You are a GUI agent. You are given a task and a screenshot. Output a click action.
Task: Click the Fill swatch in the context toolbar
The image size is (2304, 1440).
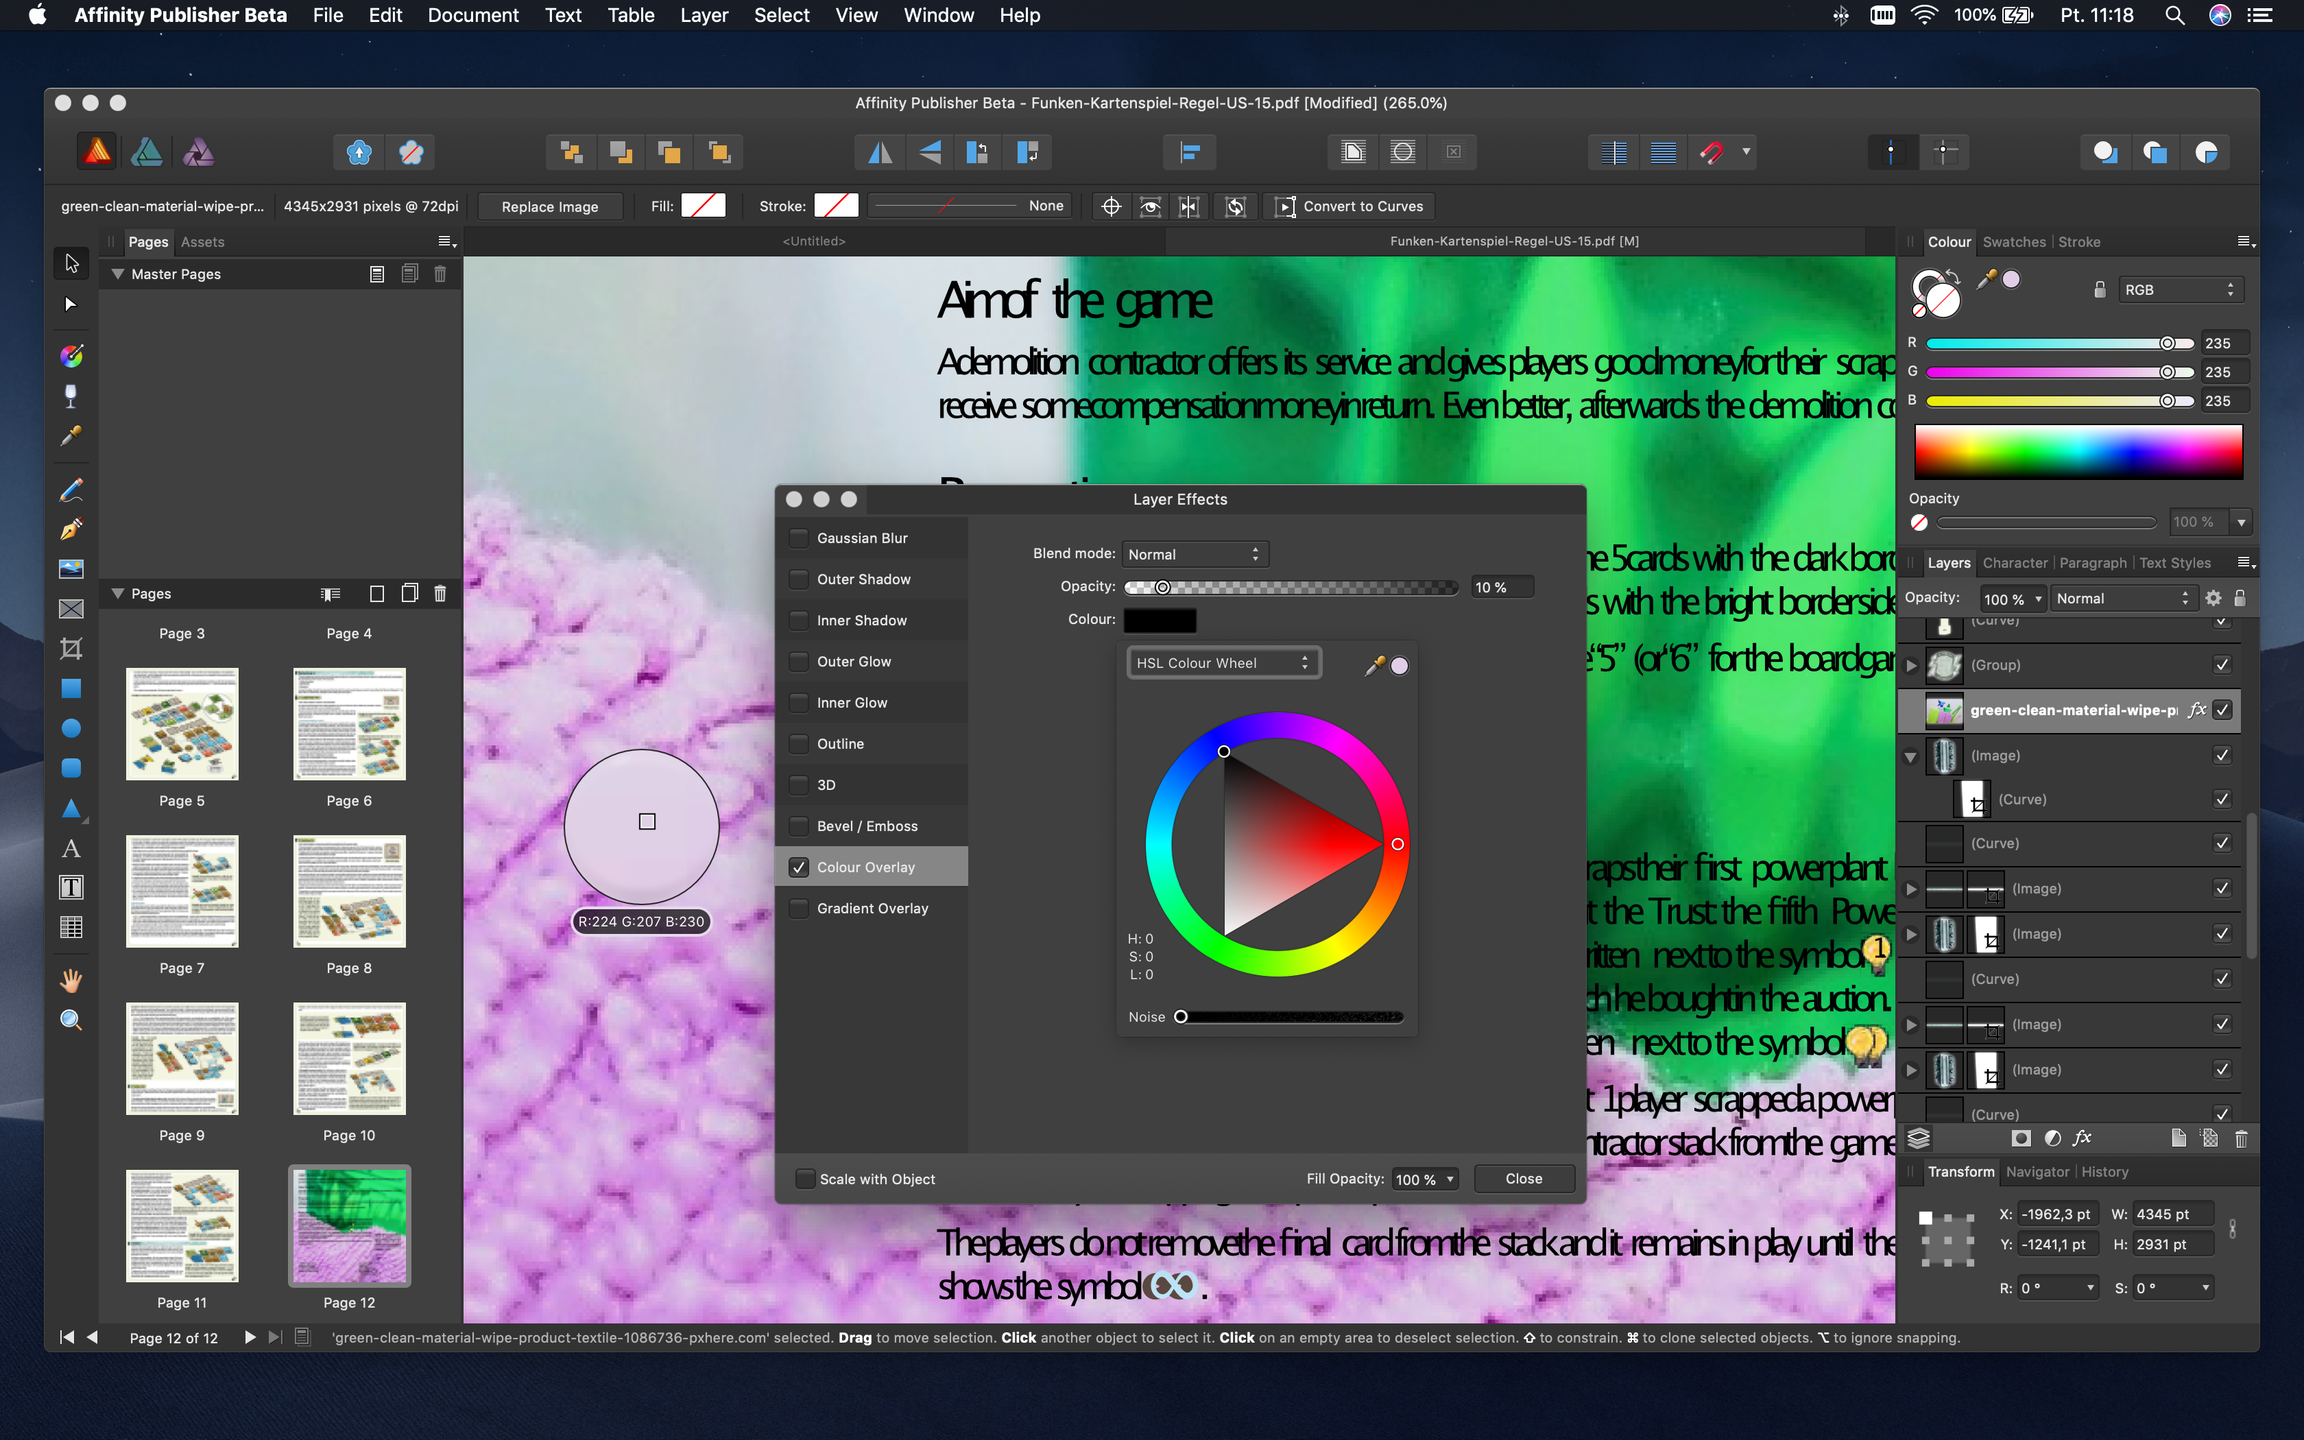pos(703,206)
